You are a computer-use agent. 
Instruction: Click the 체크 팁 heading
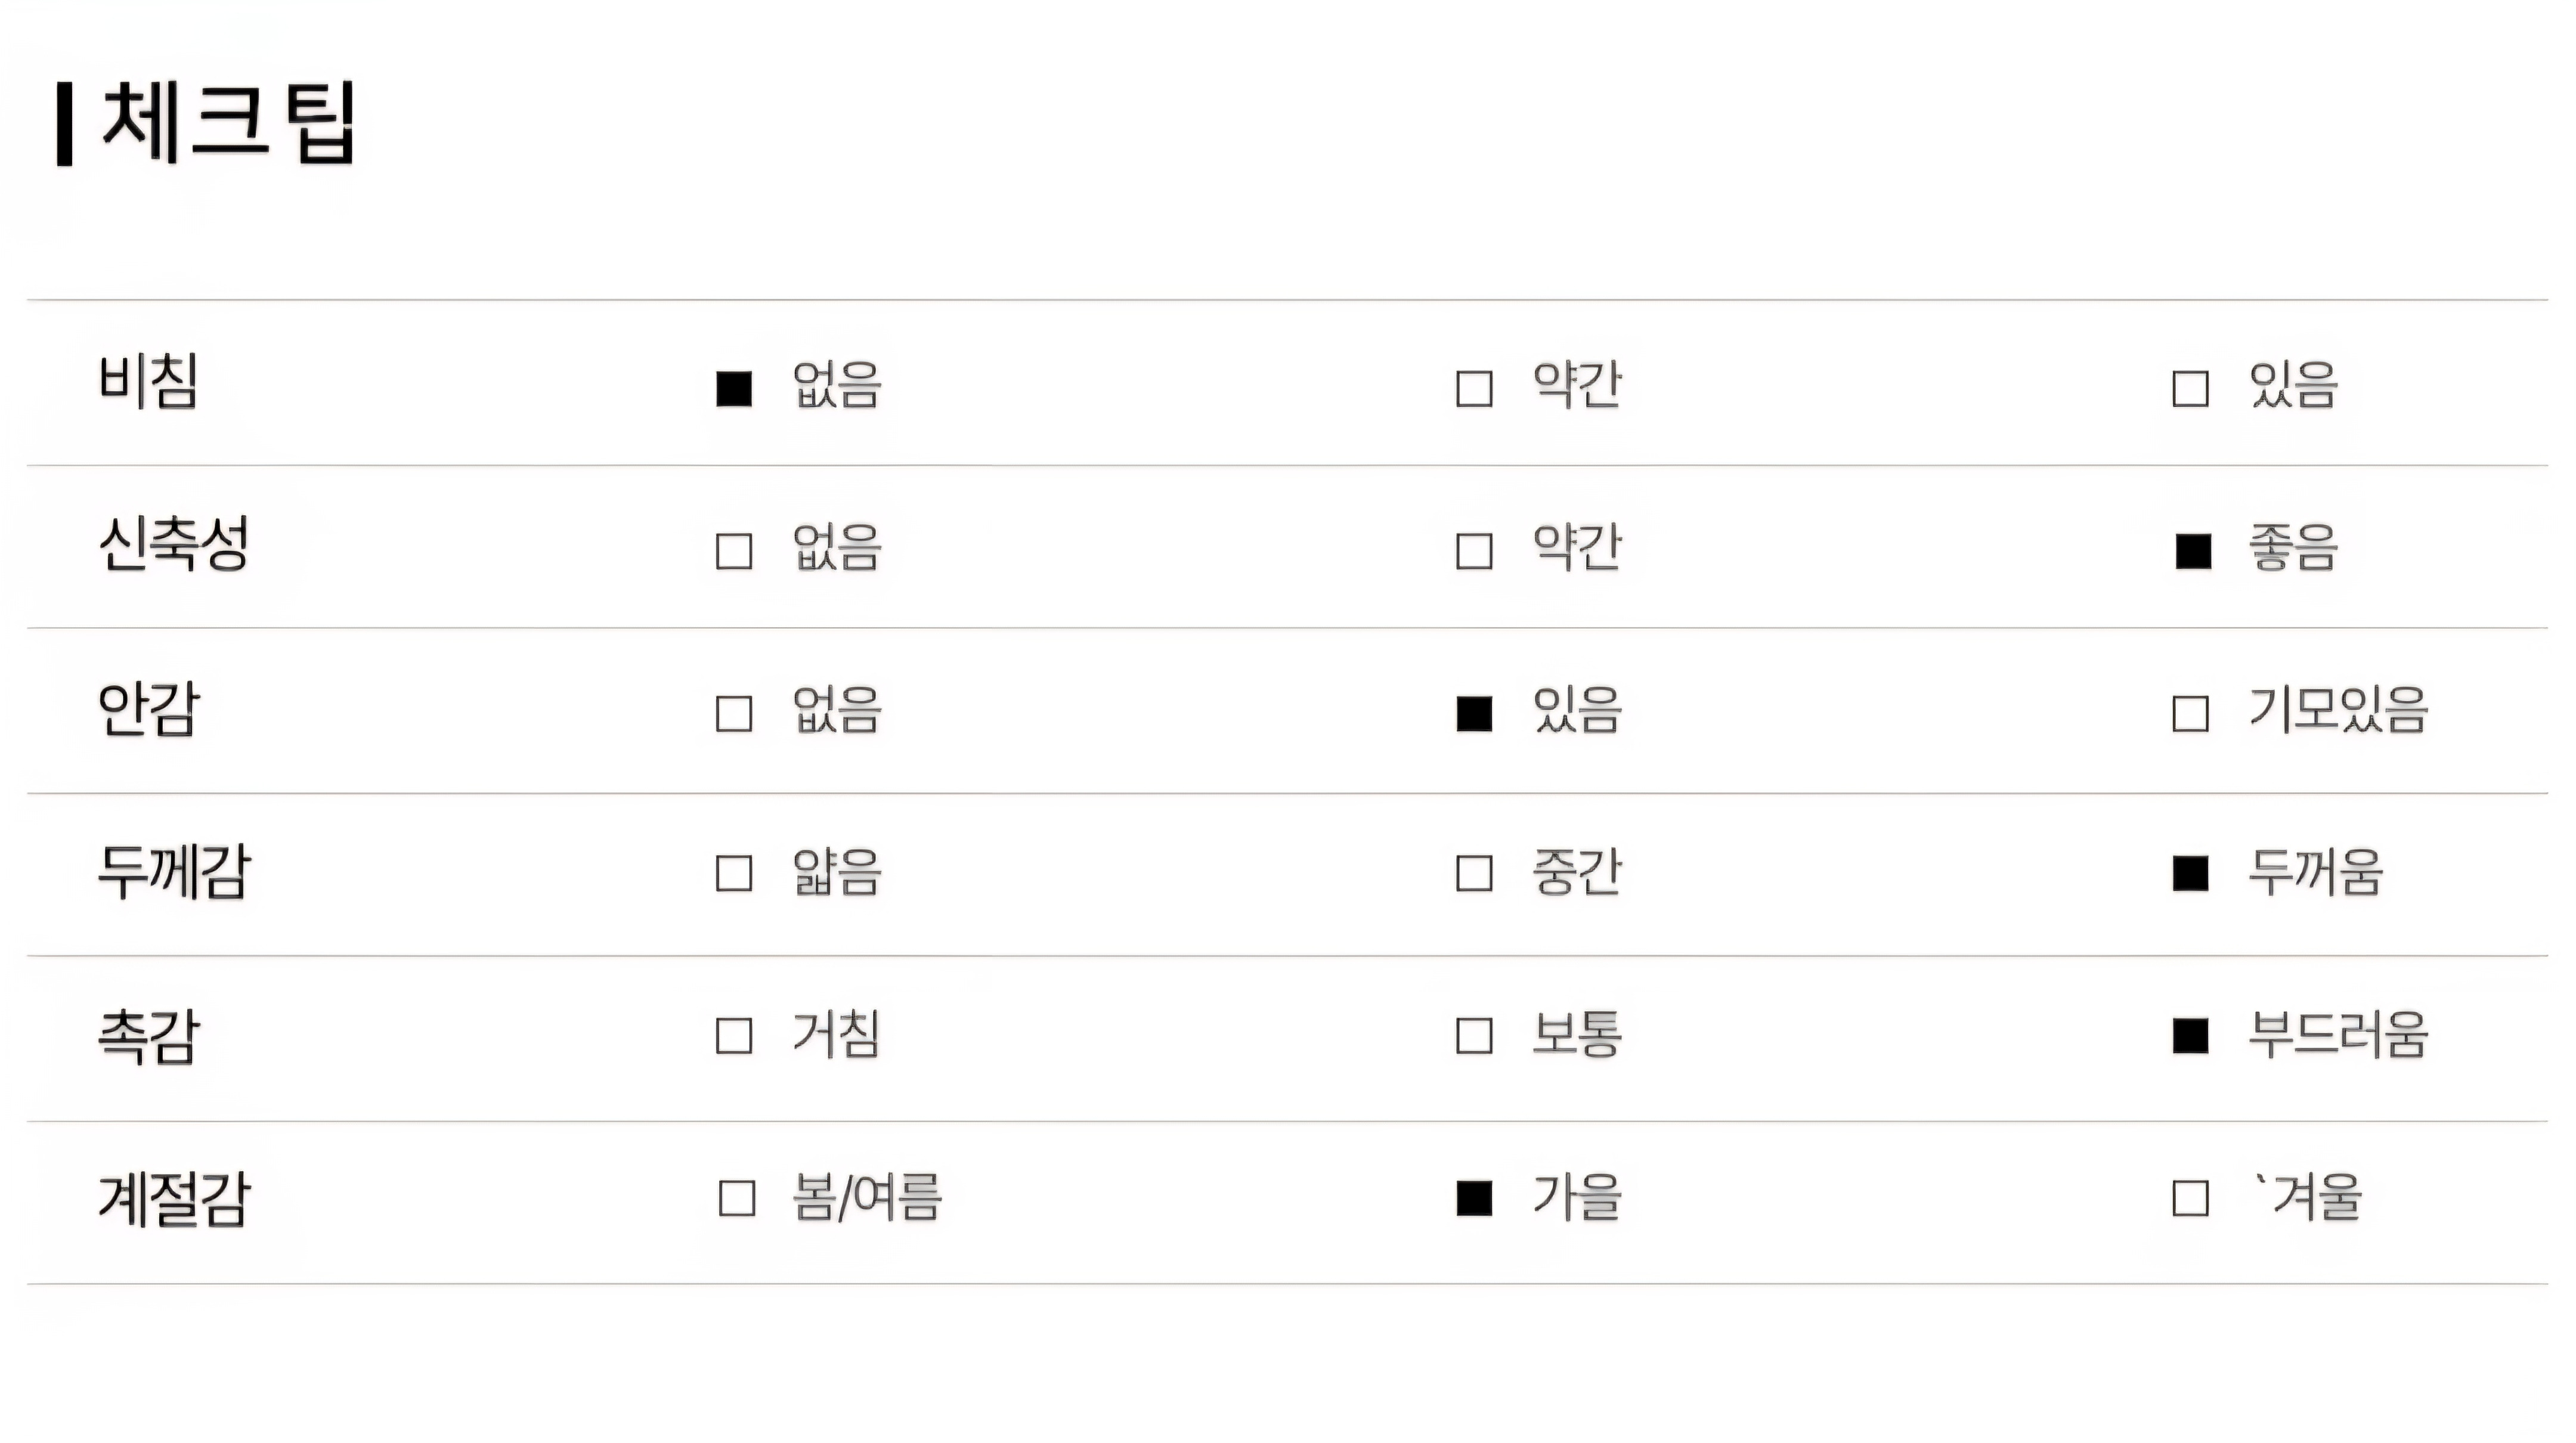coord(228,124)
